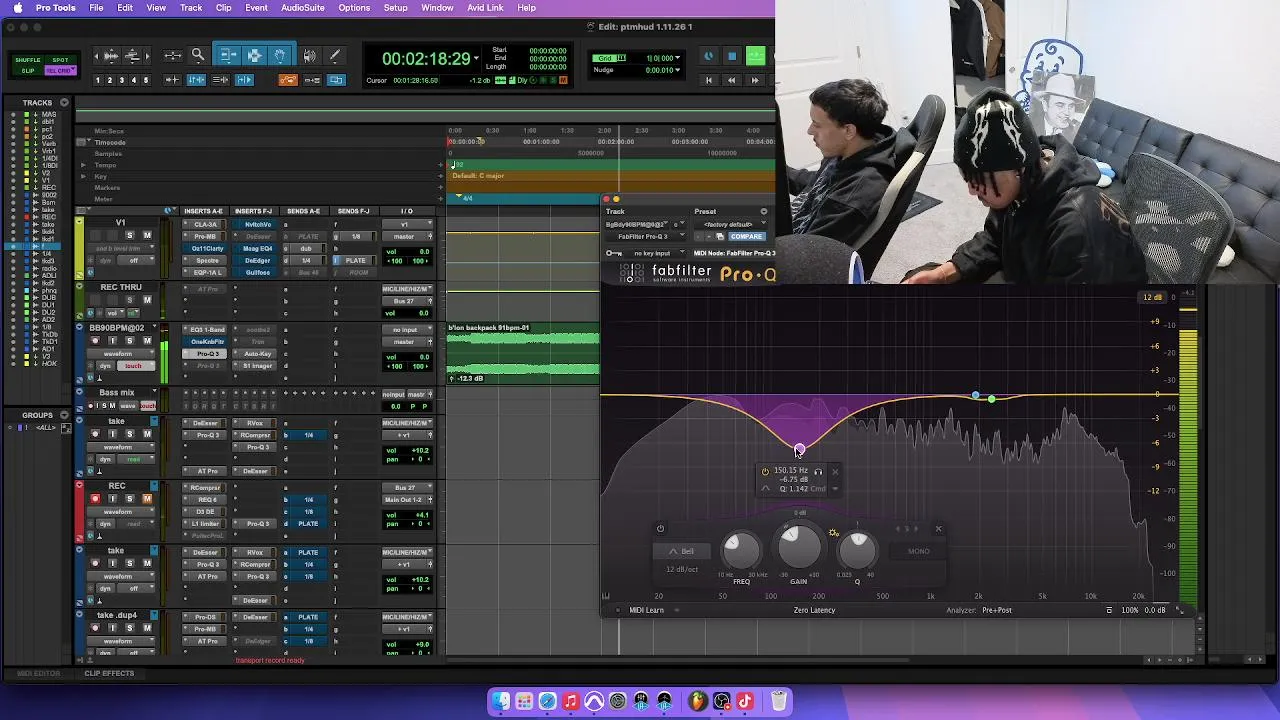
Task: Click the 12 dB/oct slope setting
Action: pos(682,570)
